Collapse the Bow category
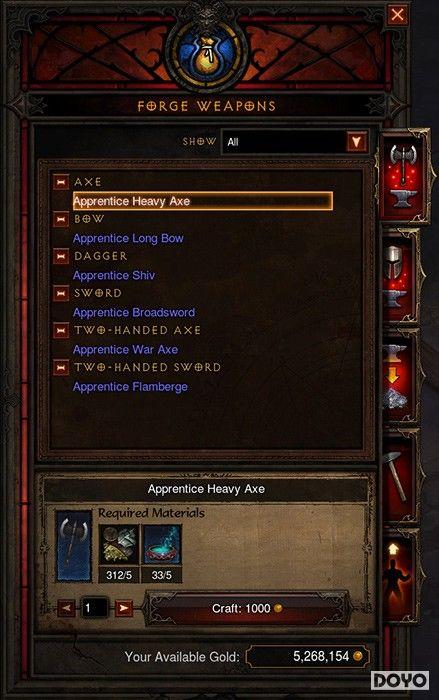Viewport: 439px width, 700px height. (x=61, y=219)
